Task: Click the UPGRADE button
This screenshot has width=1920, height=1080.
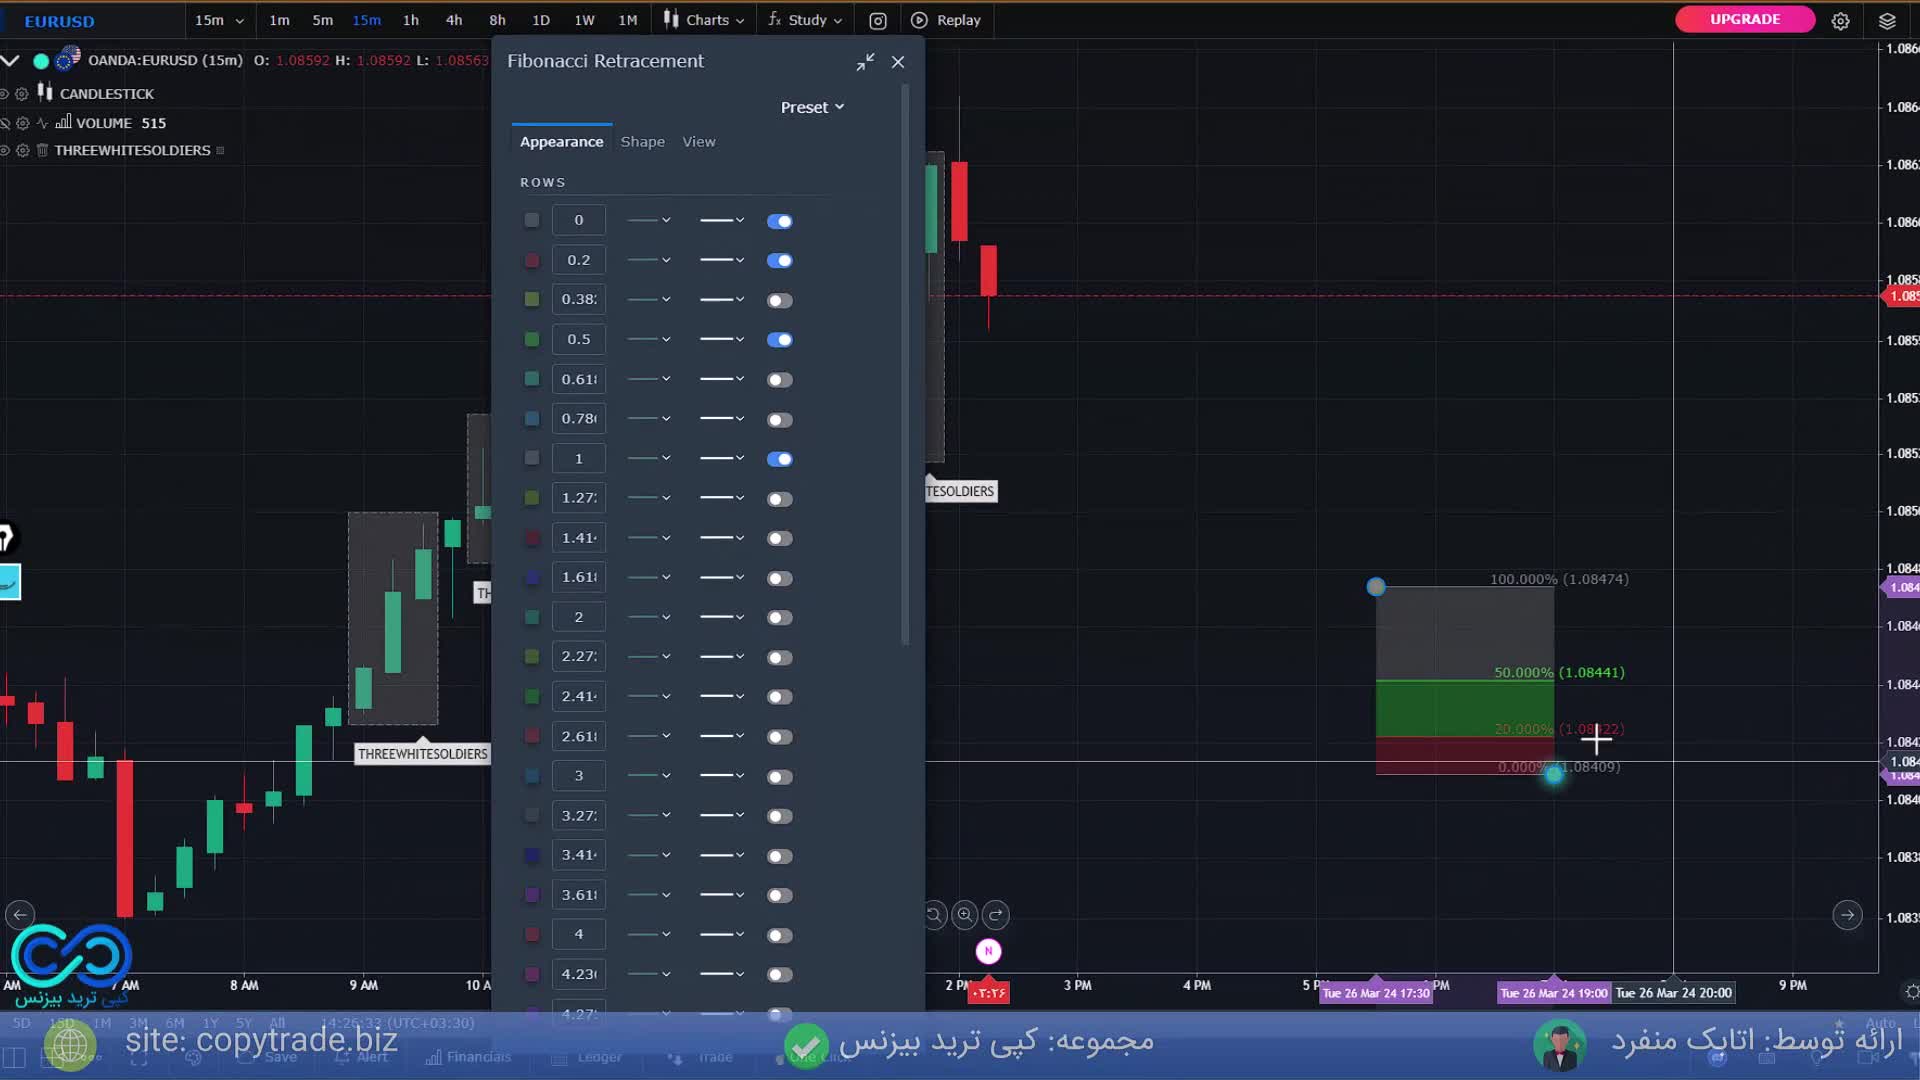Action: pyautogui.click(x=1744, y=19)
